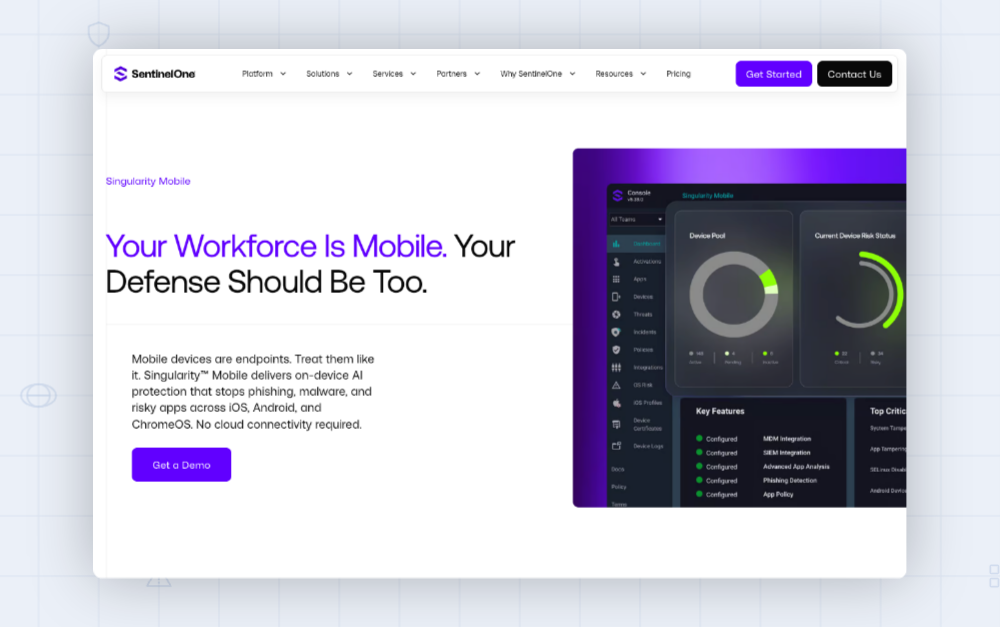The image size is (1000, 627).
Task: Open the Why SentinelOne dropdown
Action: tap(538, 74)
